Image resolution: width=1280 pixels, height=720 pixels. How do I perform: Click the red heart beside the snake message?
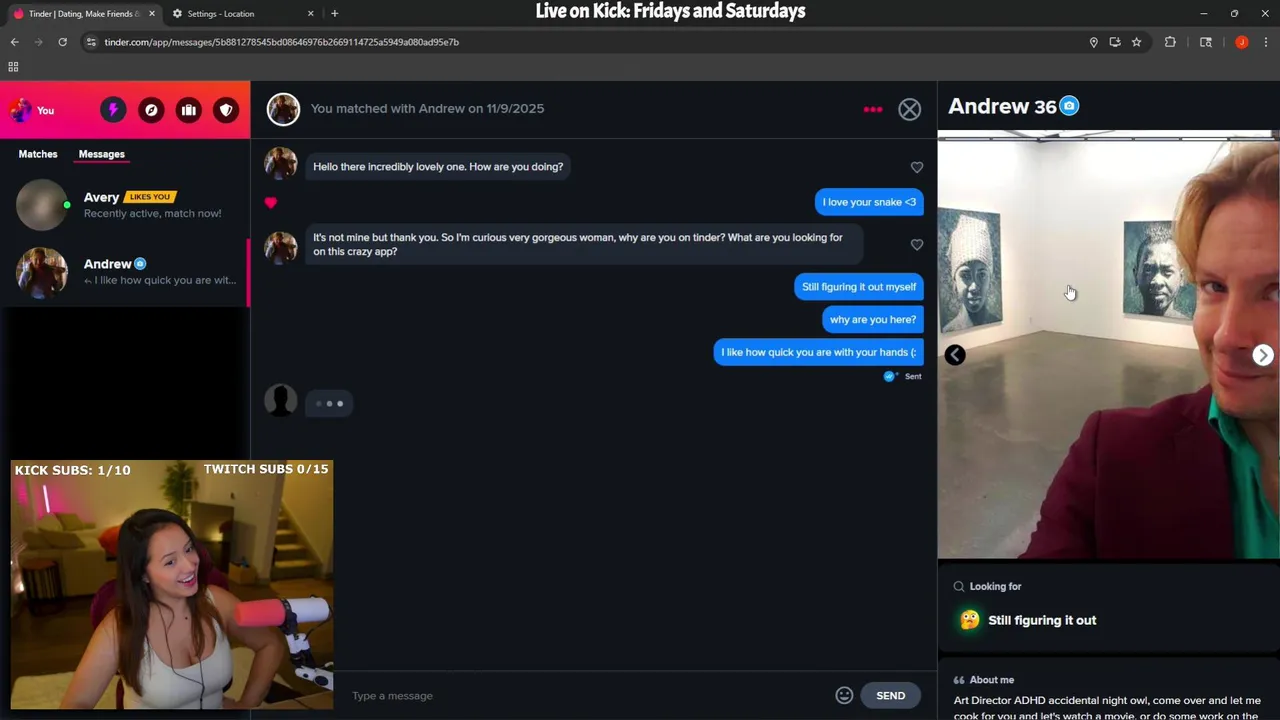click(270, 202)
